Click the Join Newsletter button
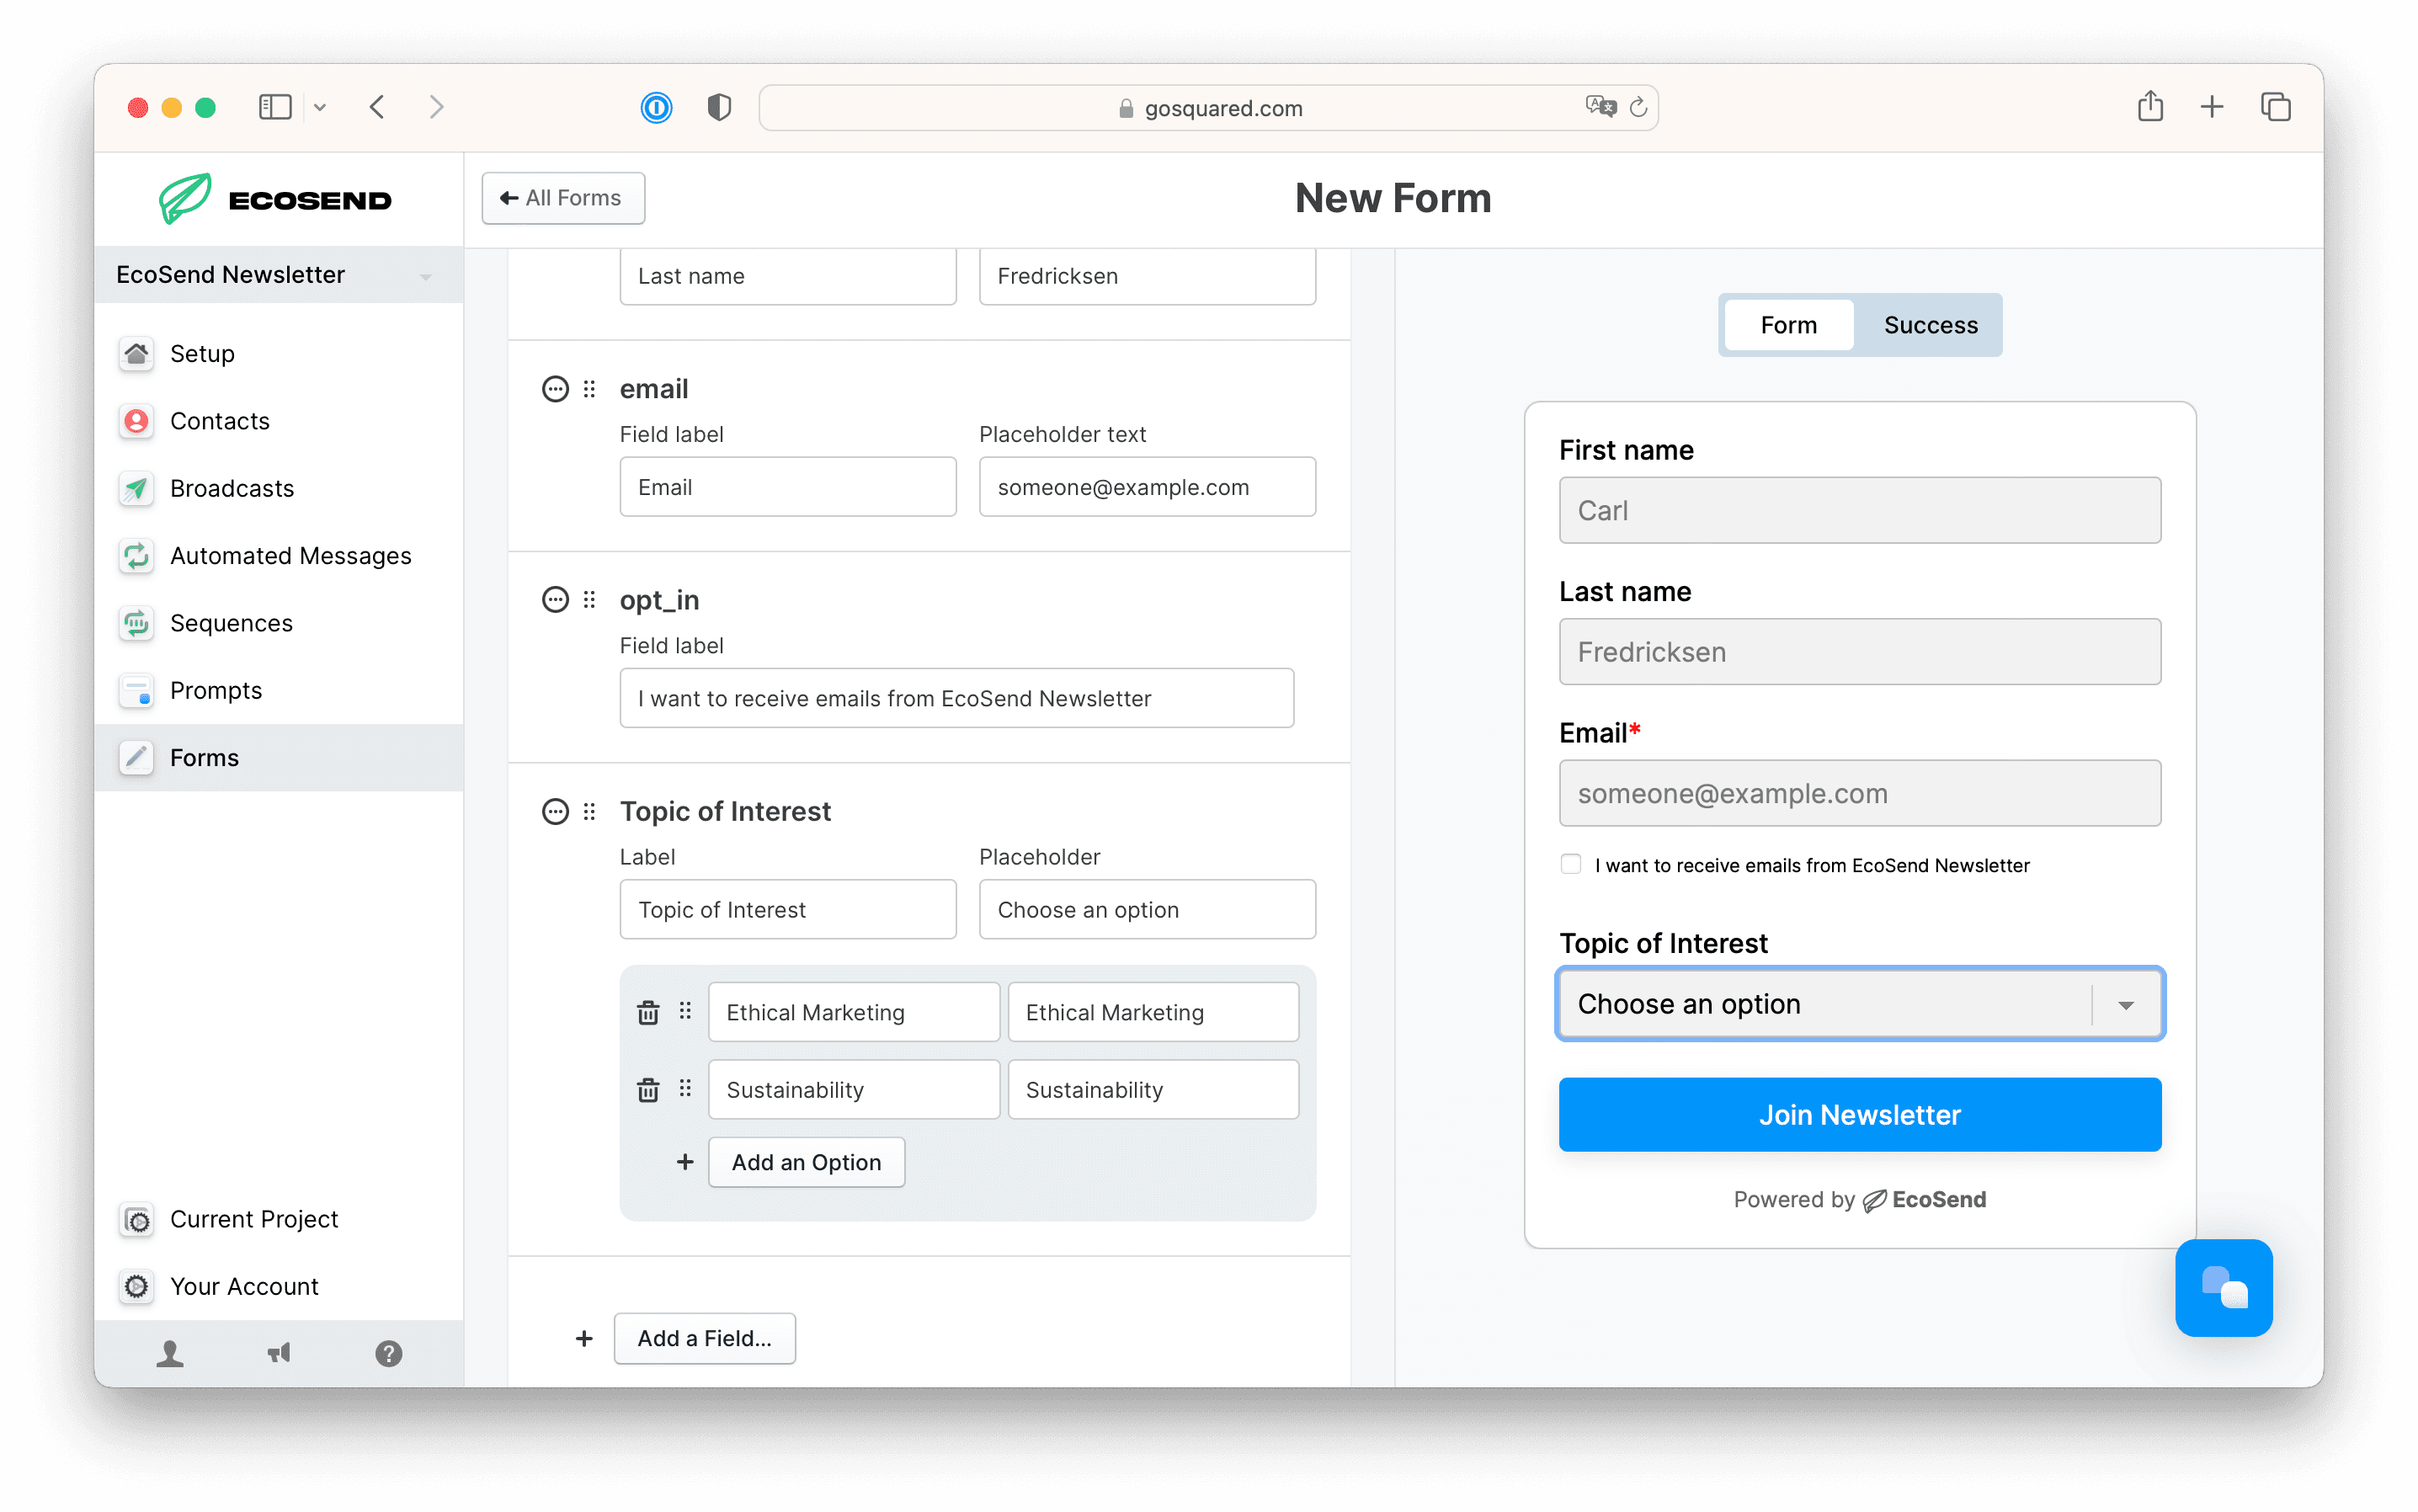Image resolution: width=2418 pixels, height=1512 pixels. 1859,1114
